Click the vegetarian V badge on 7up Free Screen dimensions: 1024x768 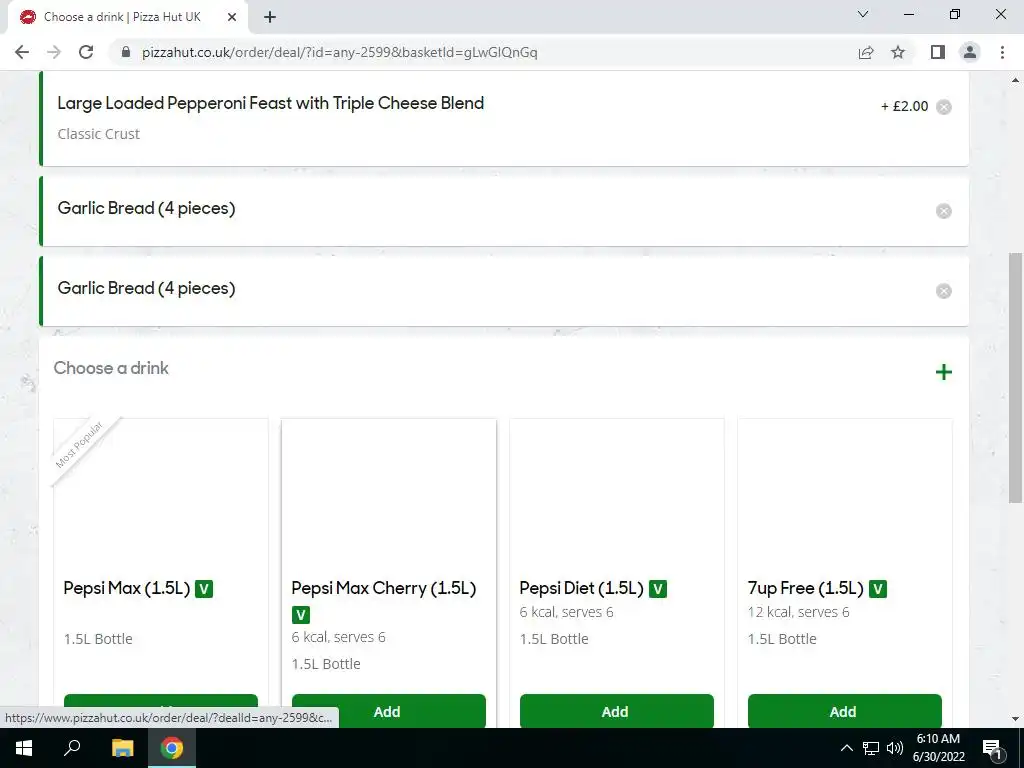coord(878,588)
